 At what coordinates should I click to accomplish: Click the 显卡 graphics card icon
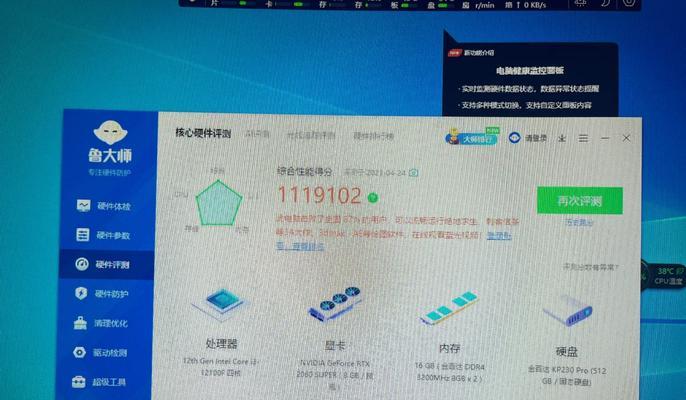point(335,303)
